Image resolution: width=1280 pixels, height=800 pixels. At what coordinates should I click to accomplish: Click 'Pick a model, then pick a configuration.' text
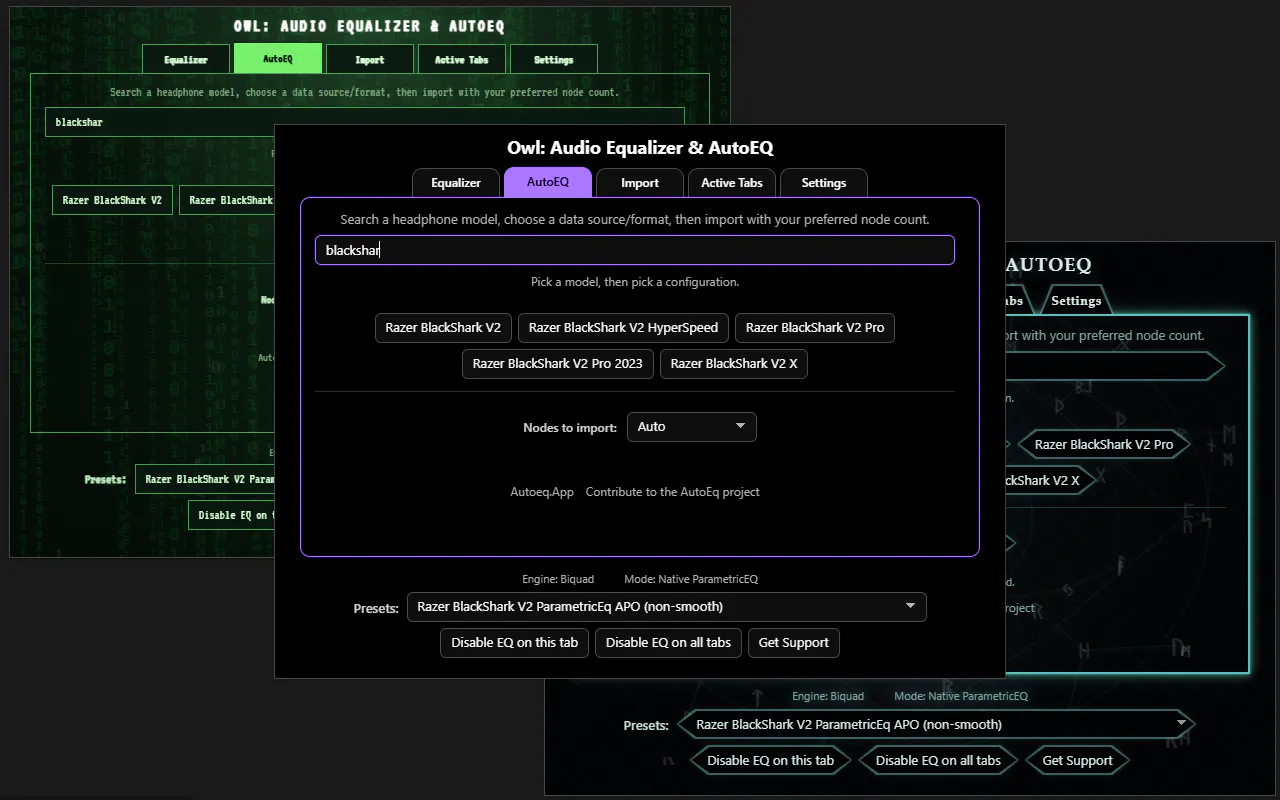[x=635, y=282]
